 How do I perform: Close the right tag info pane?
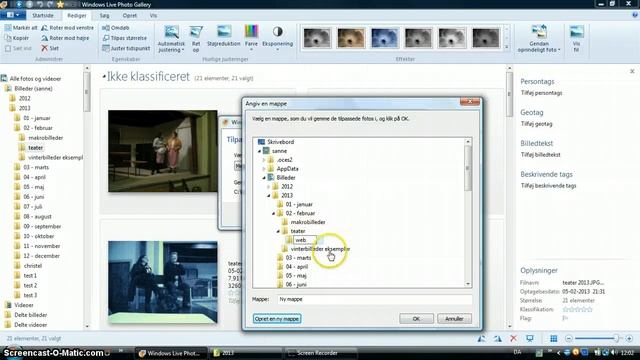pyautogui.click(x=632, y=71)
